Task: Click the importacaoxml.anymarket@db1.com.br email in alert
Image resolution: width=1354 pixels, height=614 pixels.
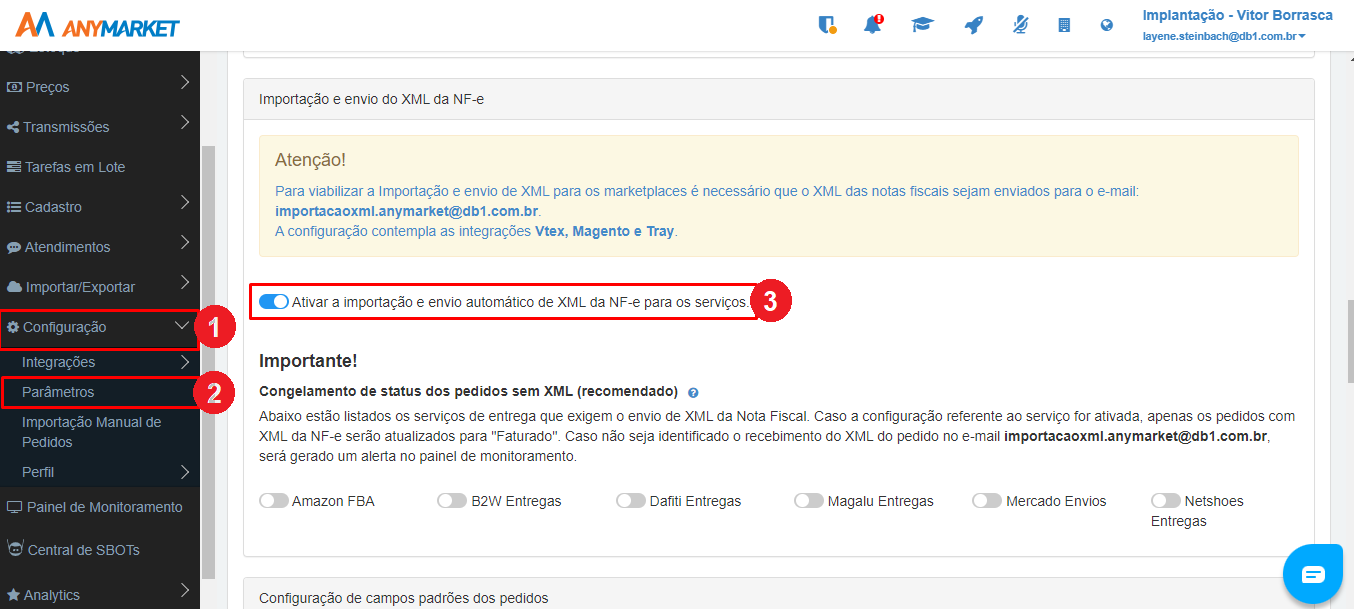Action: (407, 212)
